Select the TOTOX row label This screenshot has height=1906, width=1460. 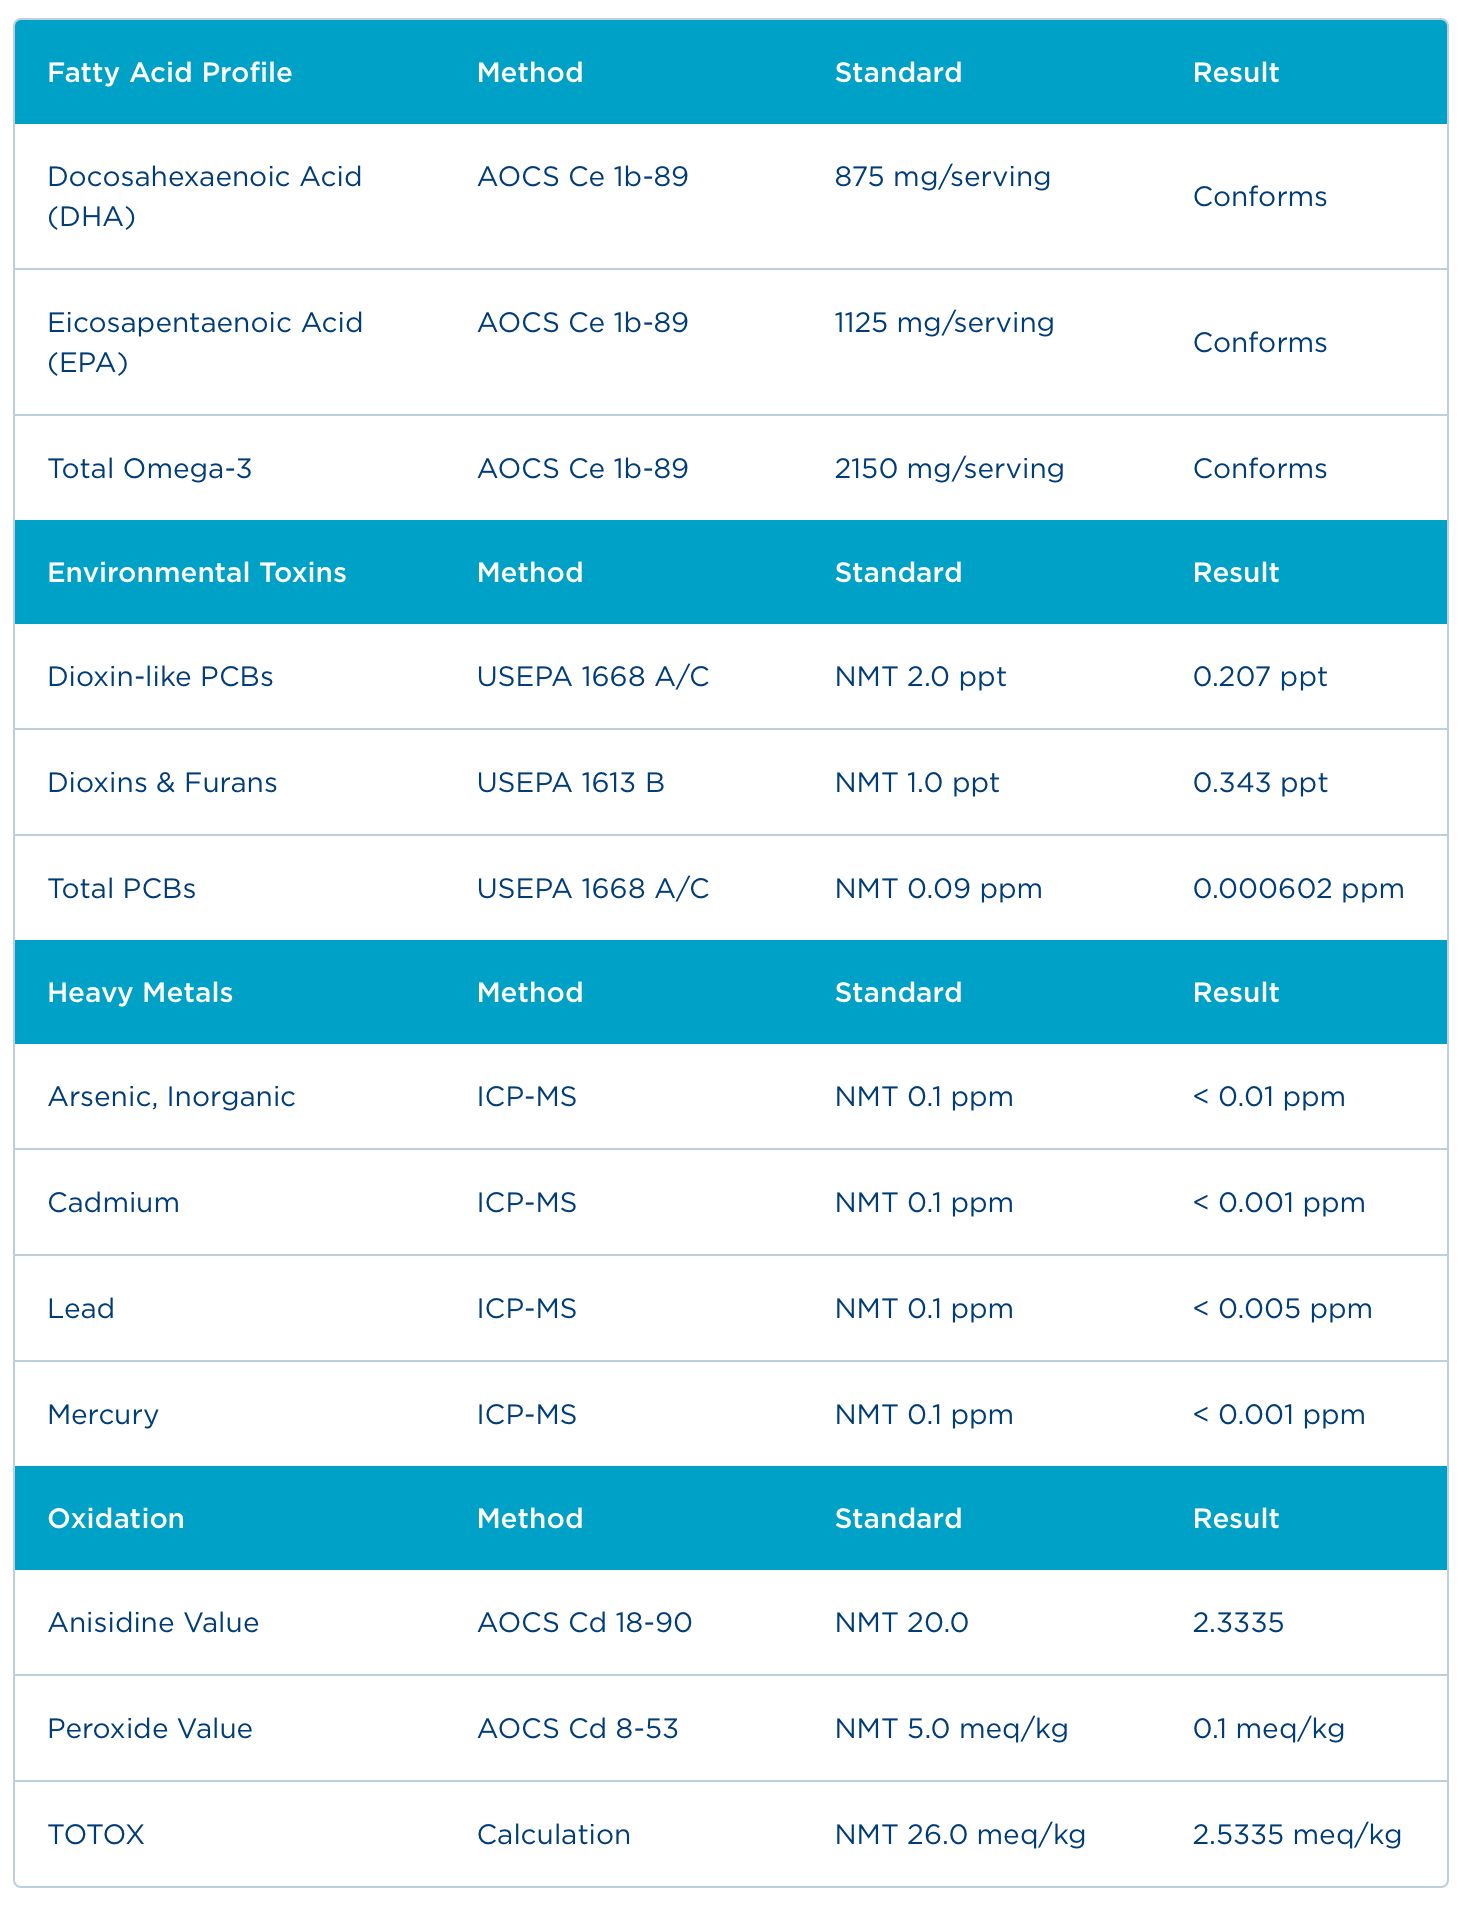click(96, 1835)
